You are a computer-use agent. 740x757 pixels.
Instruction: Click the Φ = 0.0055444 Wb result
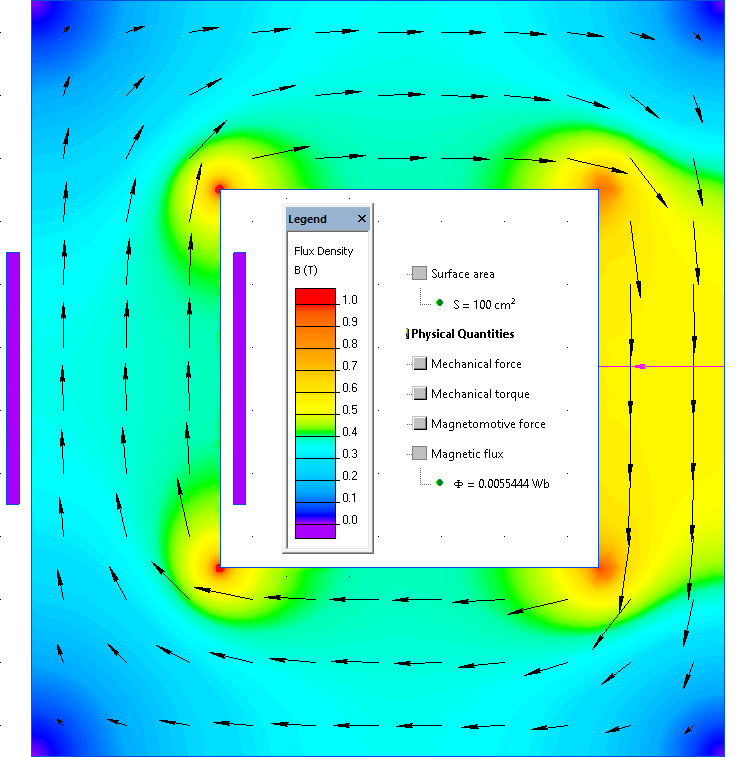pos(502,484)
